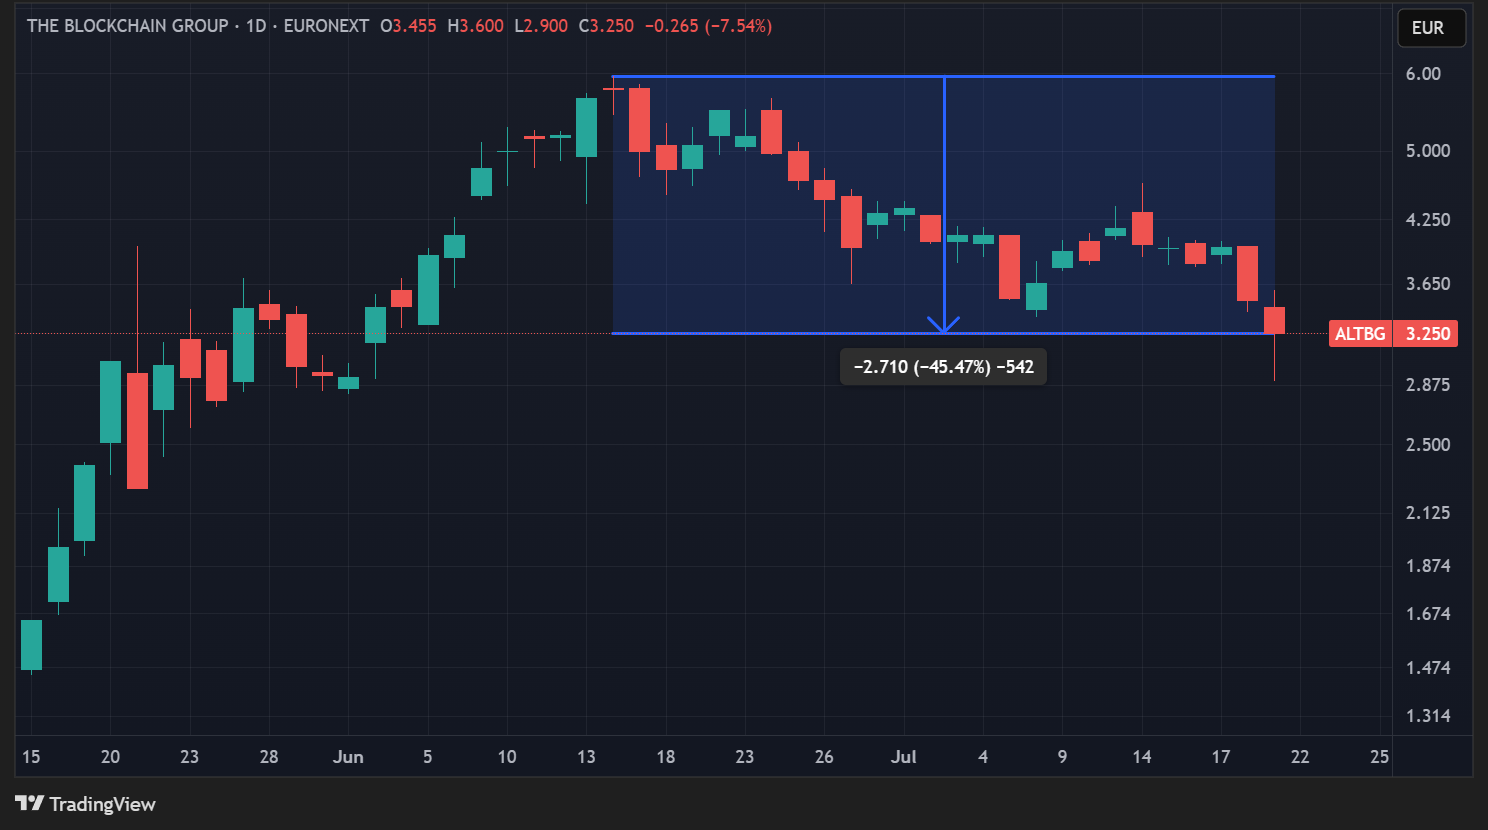Click the red 3.250 current price tag
The image size is (1488, 830).
[1427, 334]
